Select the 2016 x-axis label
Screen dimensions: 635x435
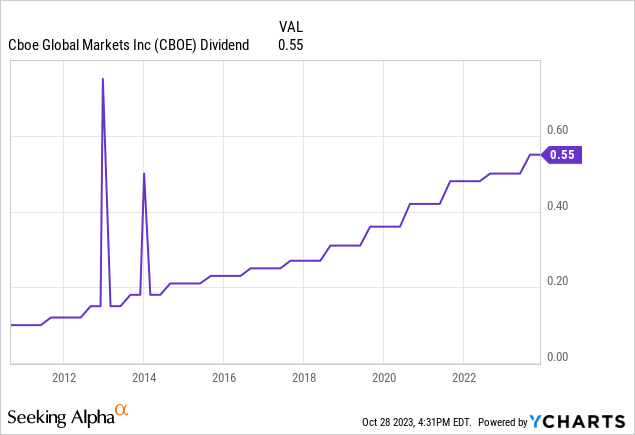tap(223, 378)
